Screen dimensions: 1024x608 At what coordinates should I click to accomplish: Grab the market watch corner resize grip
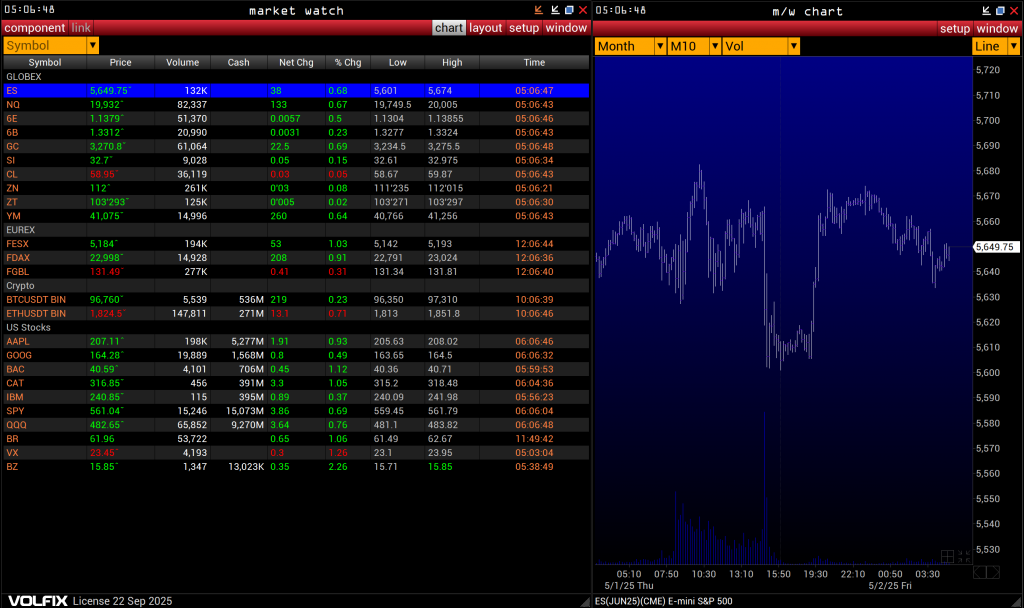[584, 601]
